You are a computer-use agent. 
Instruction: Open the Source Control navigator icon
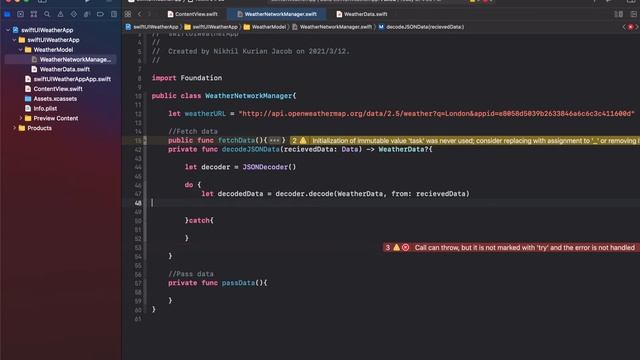coord(20,14)
